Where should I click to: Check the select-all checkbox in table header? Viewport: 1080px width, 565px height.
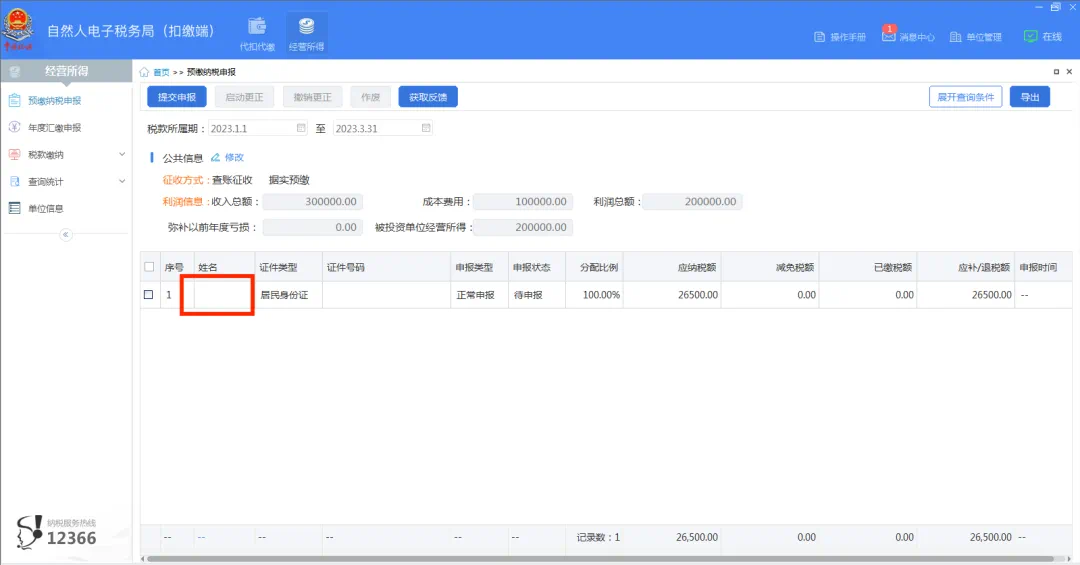tap(150, 267)
